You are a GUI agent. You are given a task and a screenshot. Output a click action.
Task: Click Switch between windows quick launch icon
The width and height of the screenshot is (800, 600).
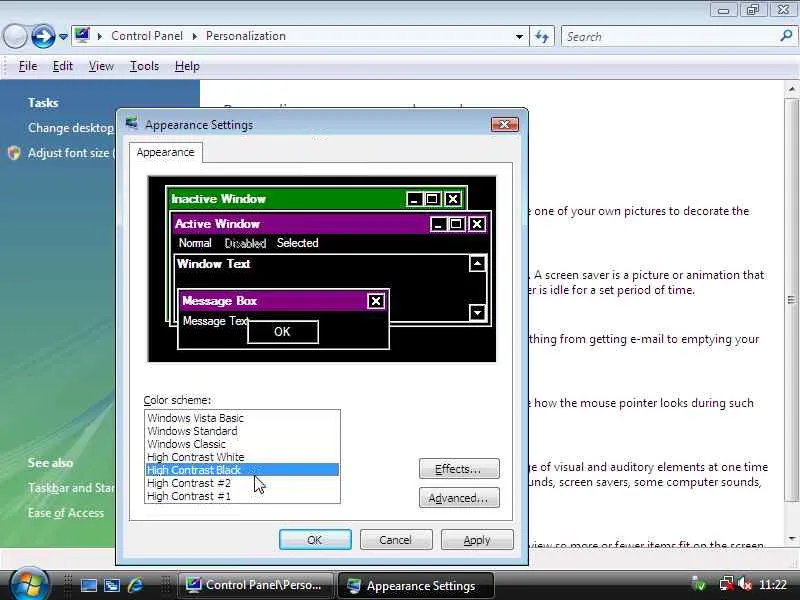[112, 585]
